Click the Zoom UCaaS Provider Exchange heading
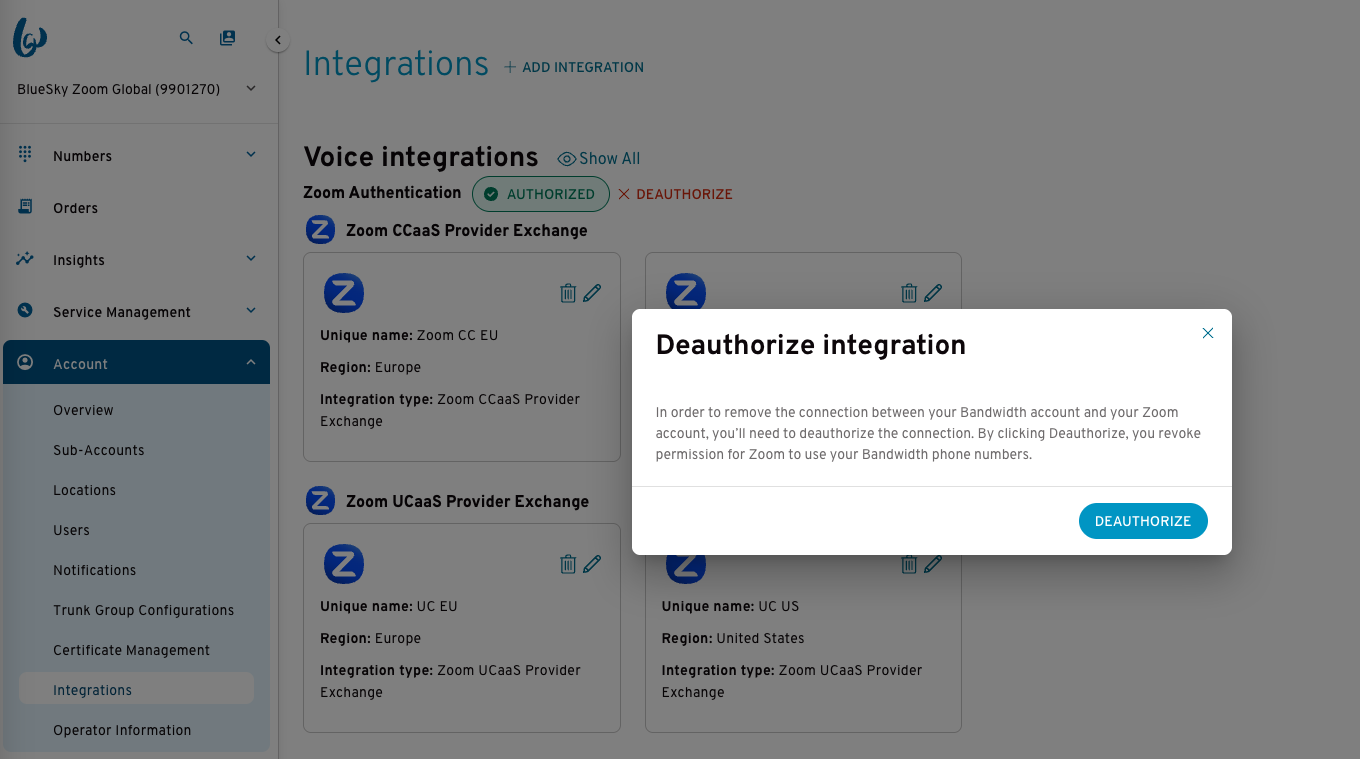1360x759 pixels. (467, 501)
